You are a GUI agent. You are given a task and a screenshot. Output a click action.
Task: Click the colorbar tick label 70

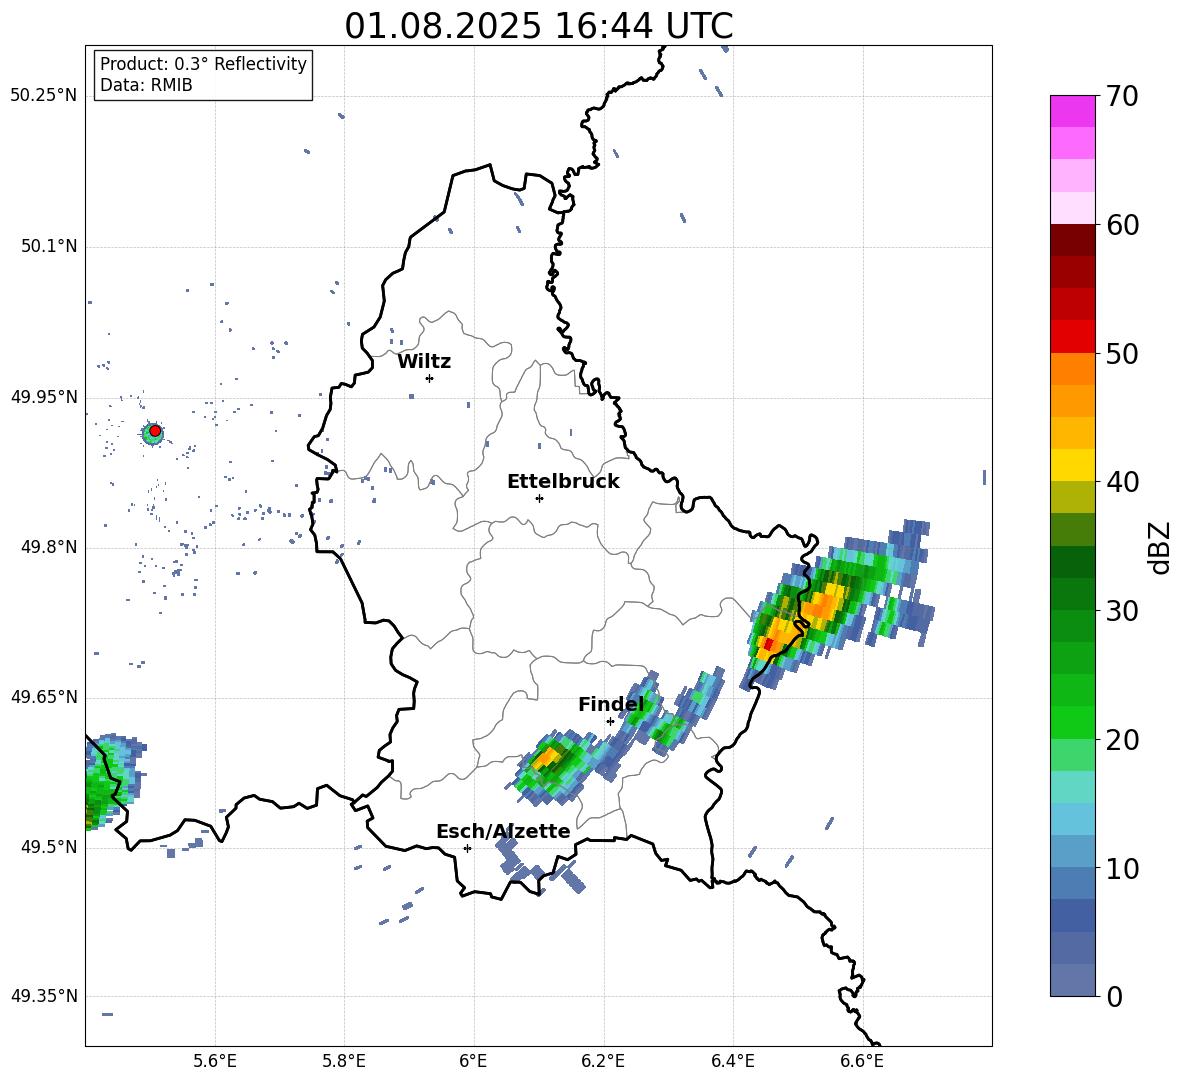1122,96
